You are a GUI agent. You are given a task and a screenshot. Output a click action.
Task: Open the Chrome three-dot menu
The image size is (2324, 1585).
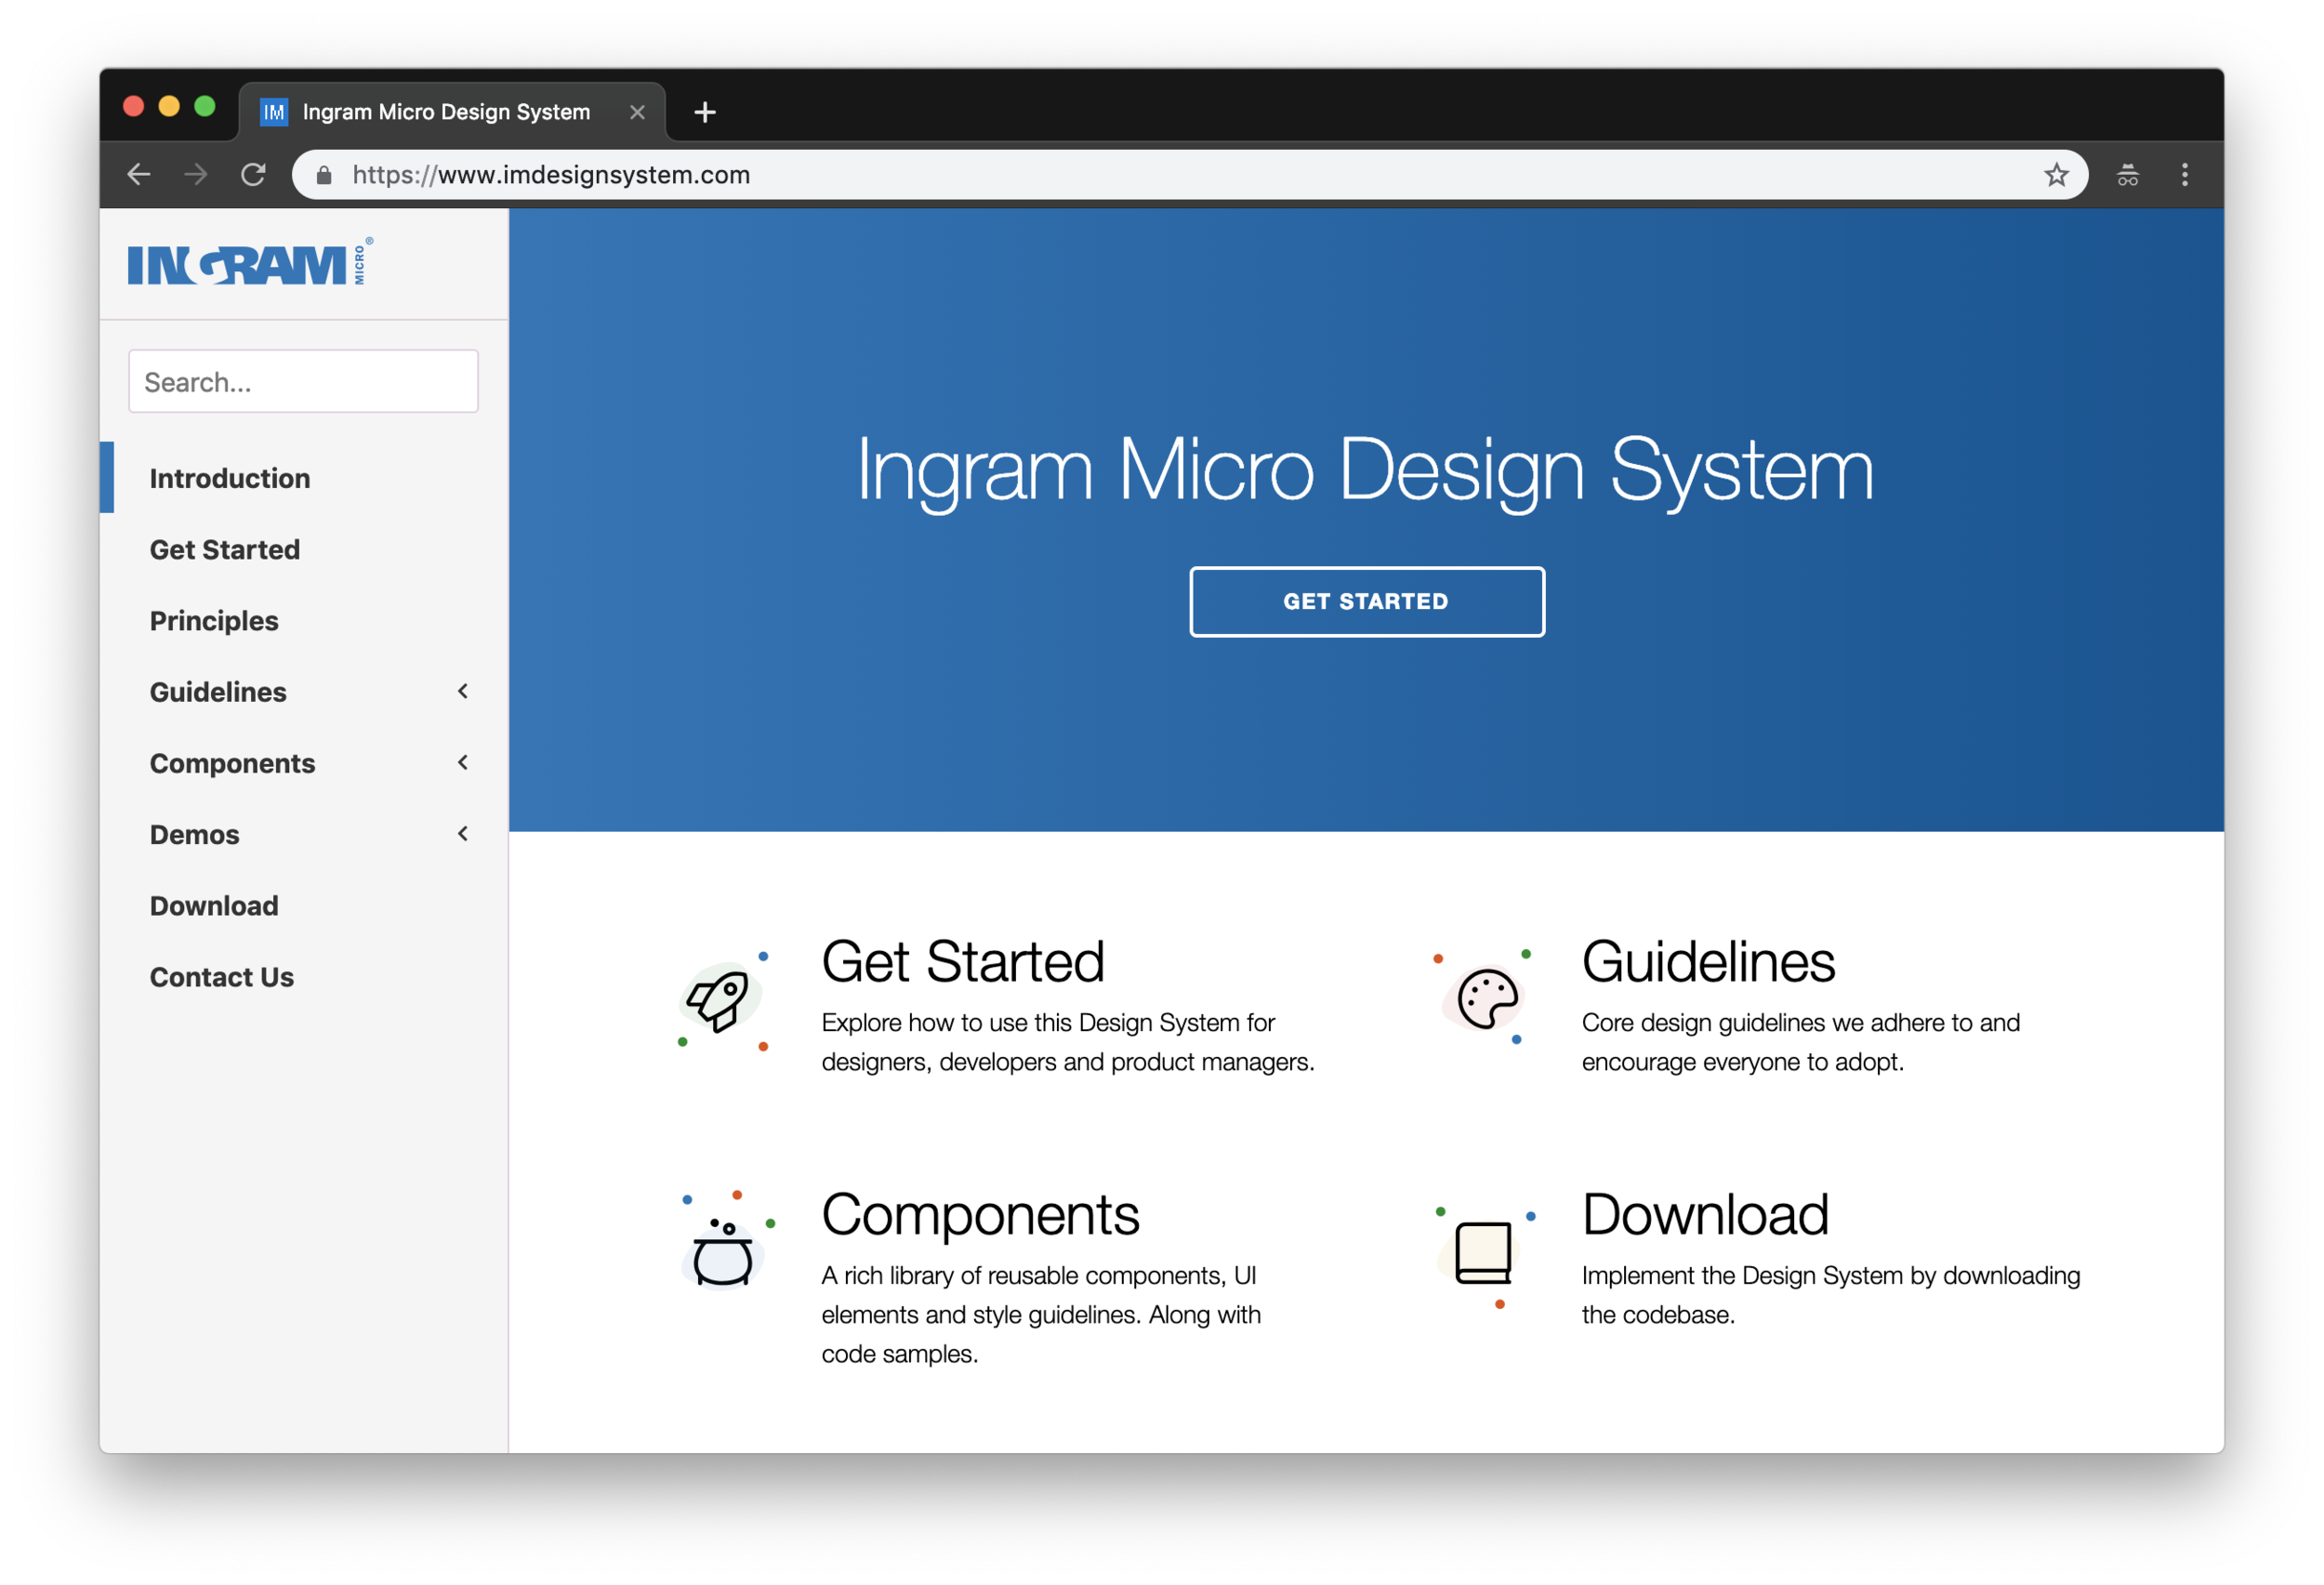[x=2184, y=175]
